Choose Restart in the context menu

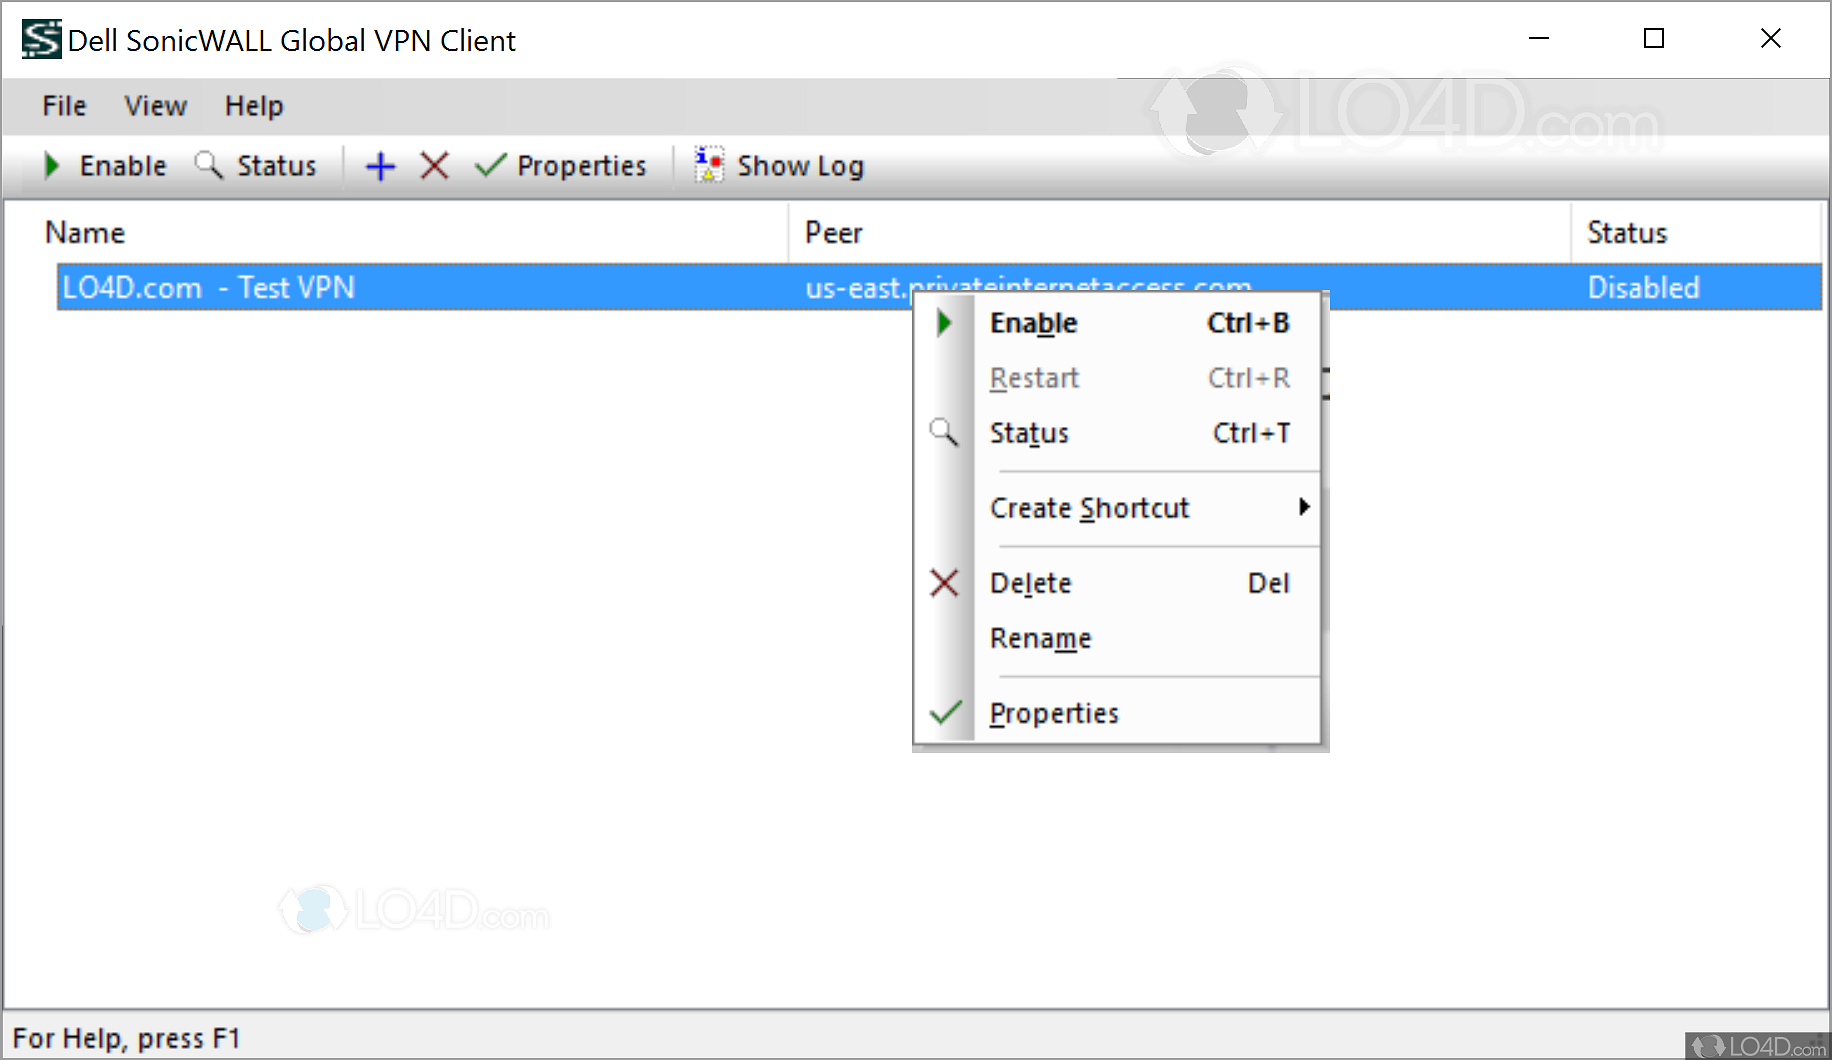coord(1117,378)
